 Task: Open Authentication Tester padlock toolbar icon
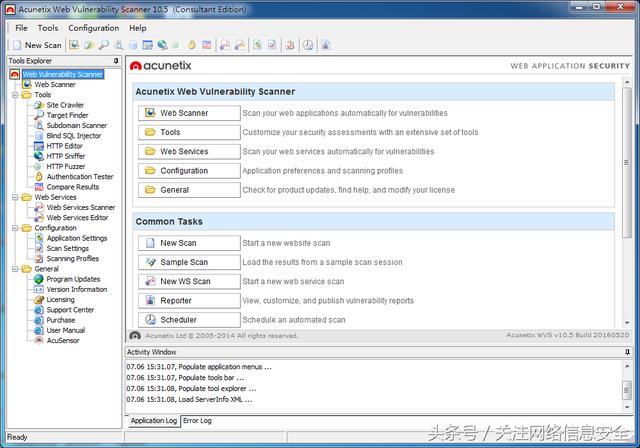(x=191, y=45)
